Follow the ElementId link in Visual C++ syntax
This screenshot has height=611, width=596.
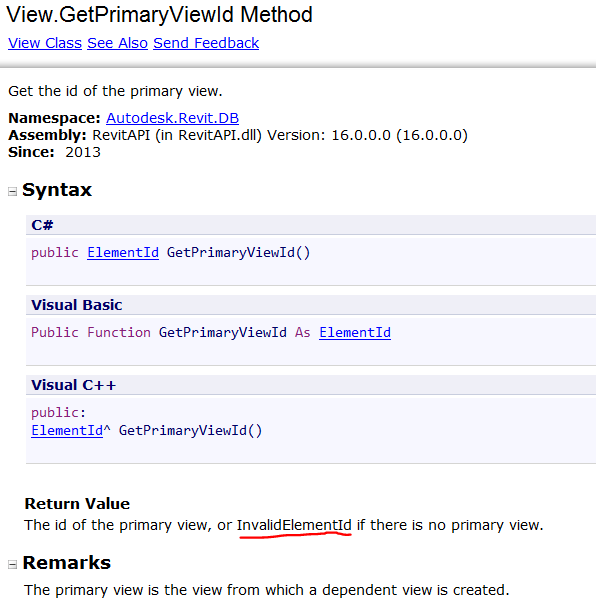pyautogui.click(x=67, y=431)
